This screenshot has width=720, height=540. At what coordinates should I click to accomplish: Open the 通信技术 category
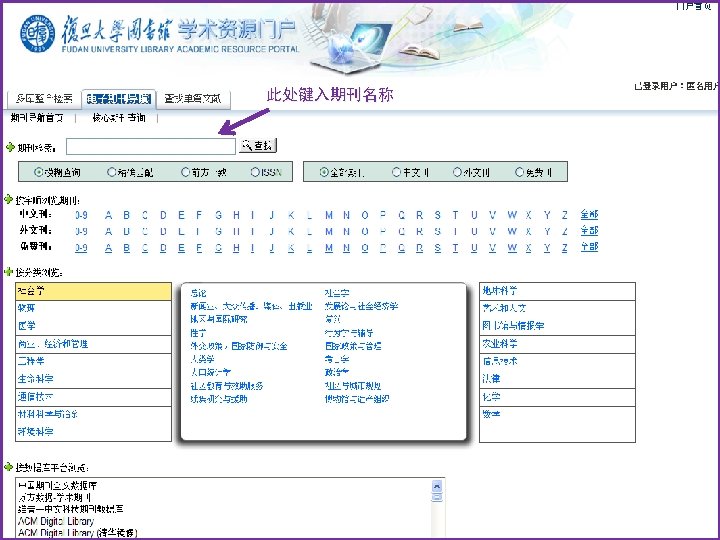click(x=35, y=397)
